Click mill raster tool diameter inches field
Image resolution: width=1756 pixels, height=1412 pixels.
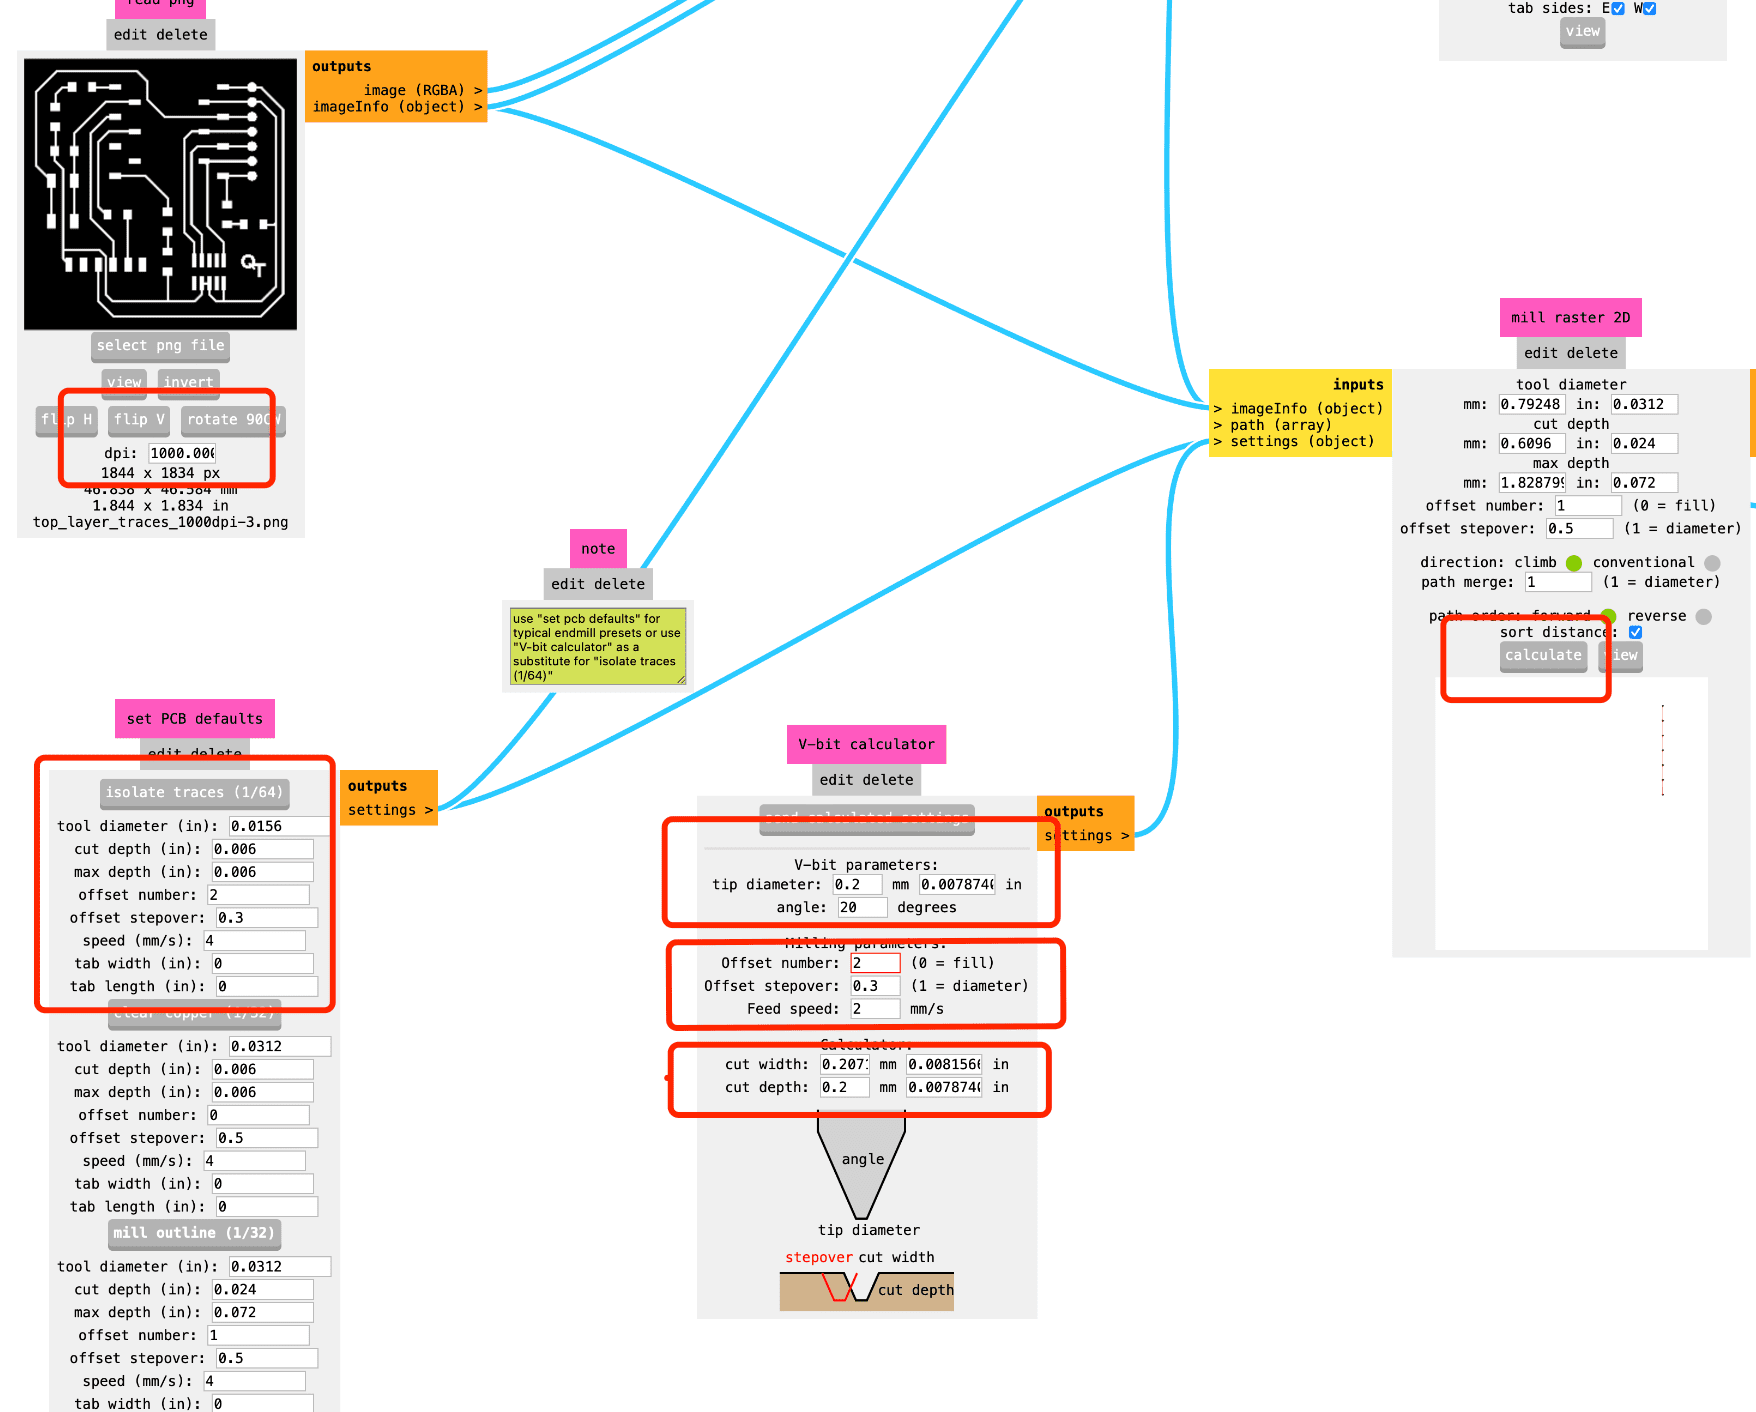1644,405
